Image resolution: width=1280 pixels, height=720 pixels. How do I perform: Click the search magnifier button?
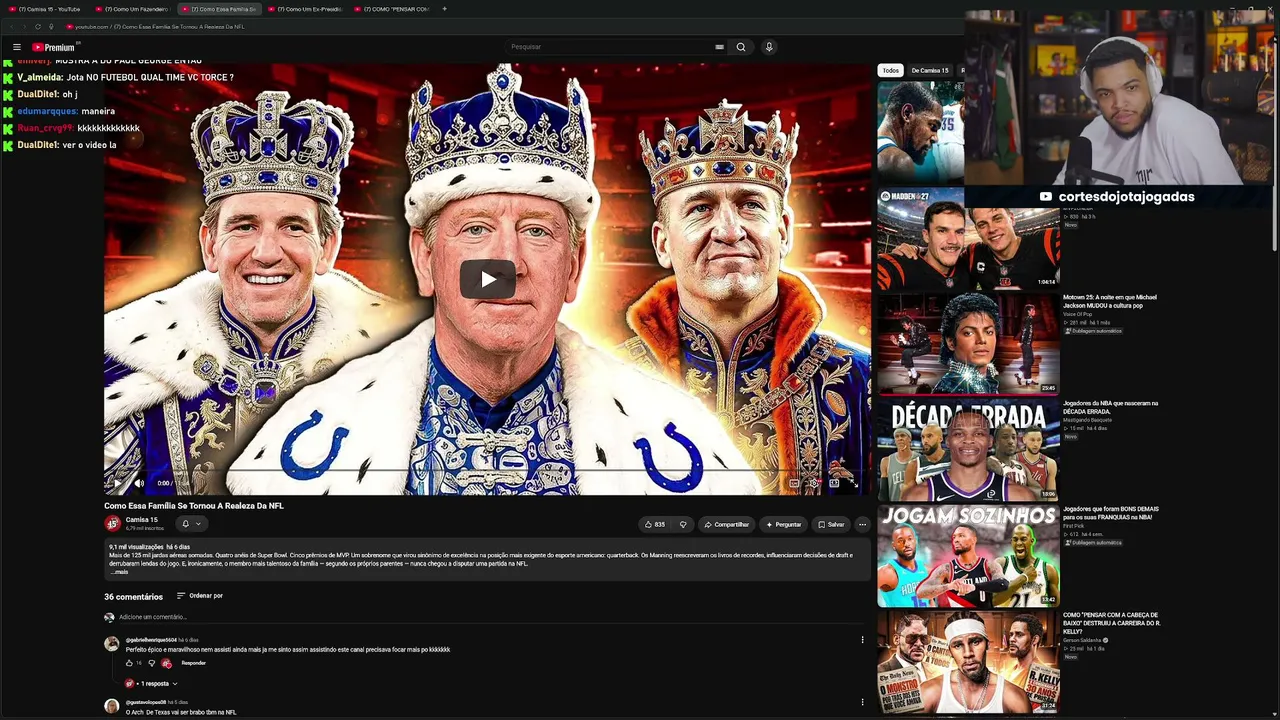click(741, 47)
